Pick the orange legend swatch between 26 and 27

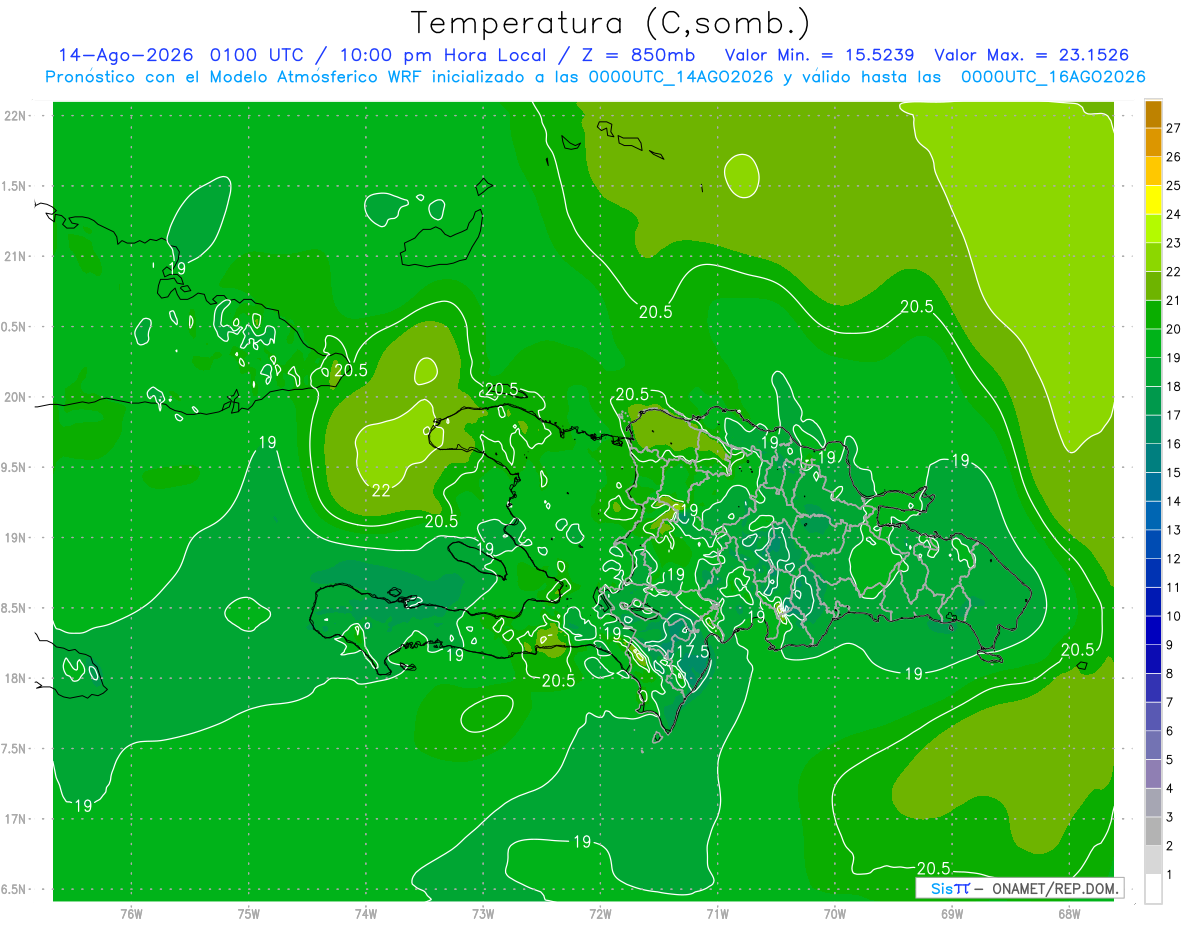coord(1153,142)
